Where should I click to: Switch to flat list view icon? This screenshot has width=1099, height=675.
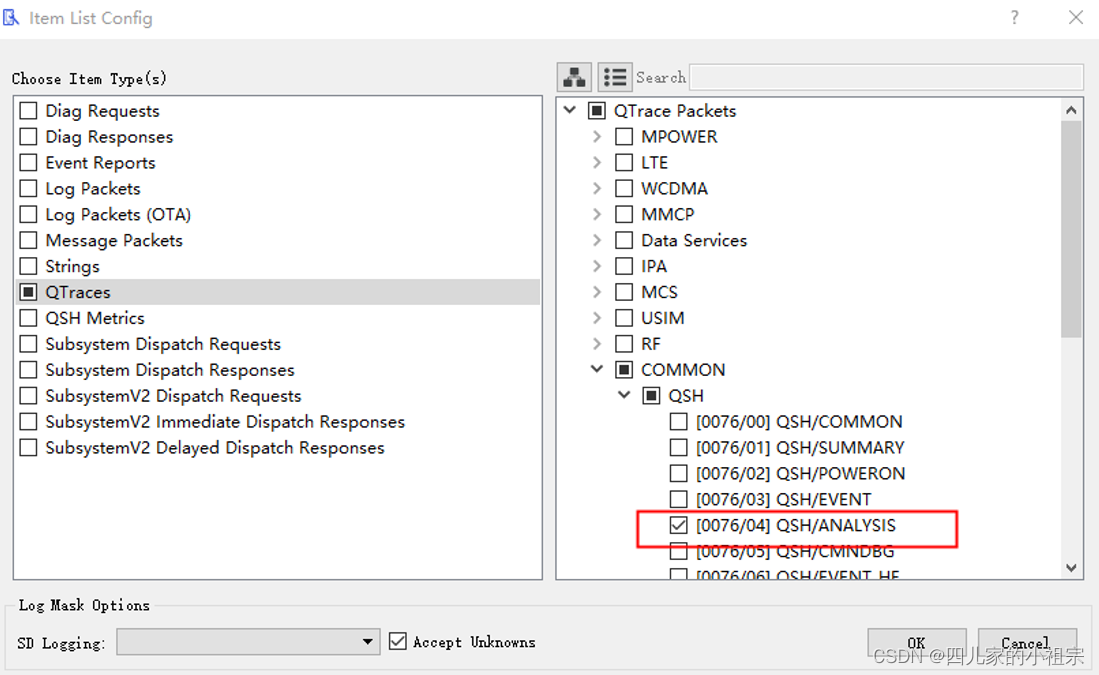coord(615,77)
